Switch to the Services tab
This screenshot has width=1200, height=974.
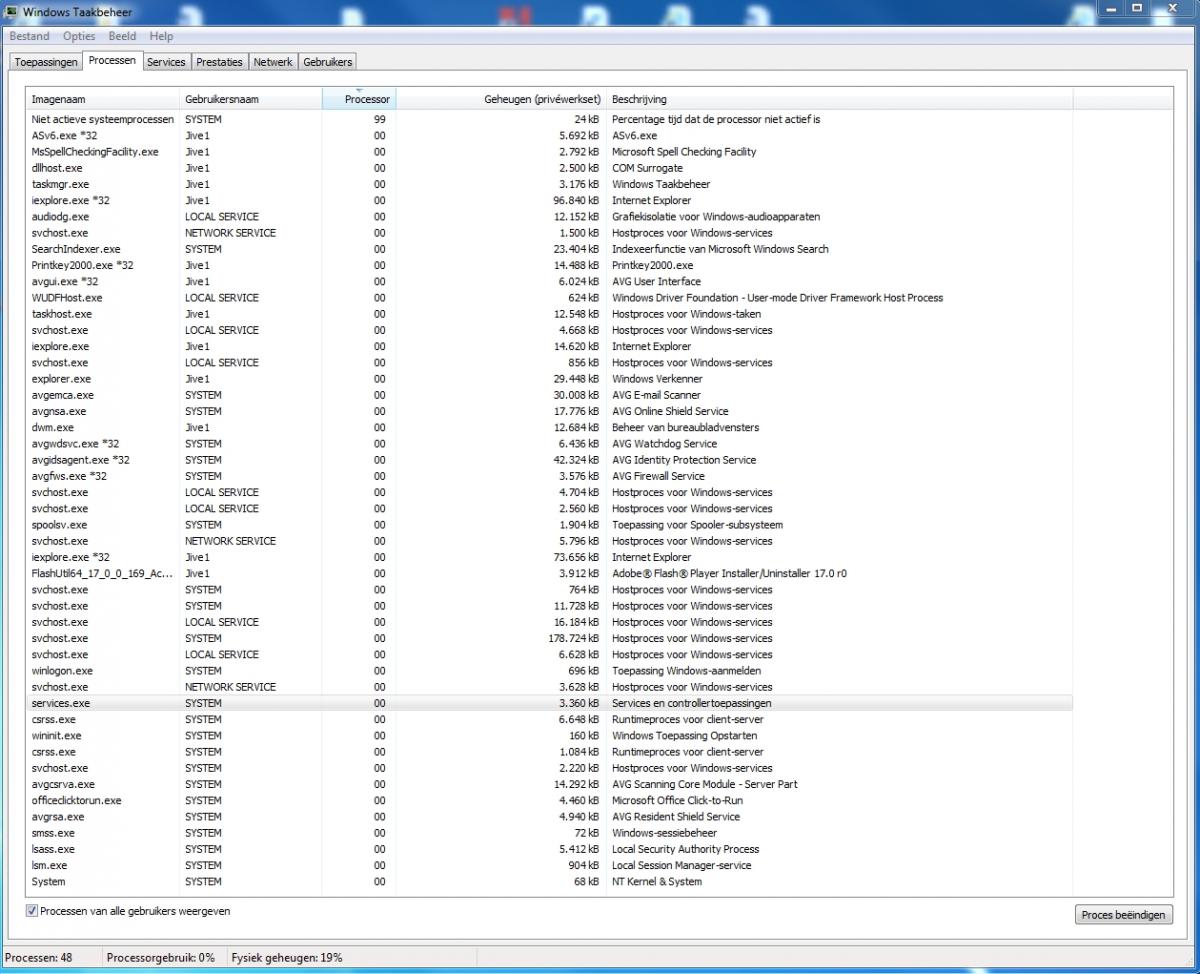(x=166, y=62)
